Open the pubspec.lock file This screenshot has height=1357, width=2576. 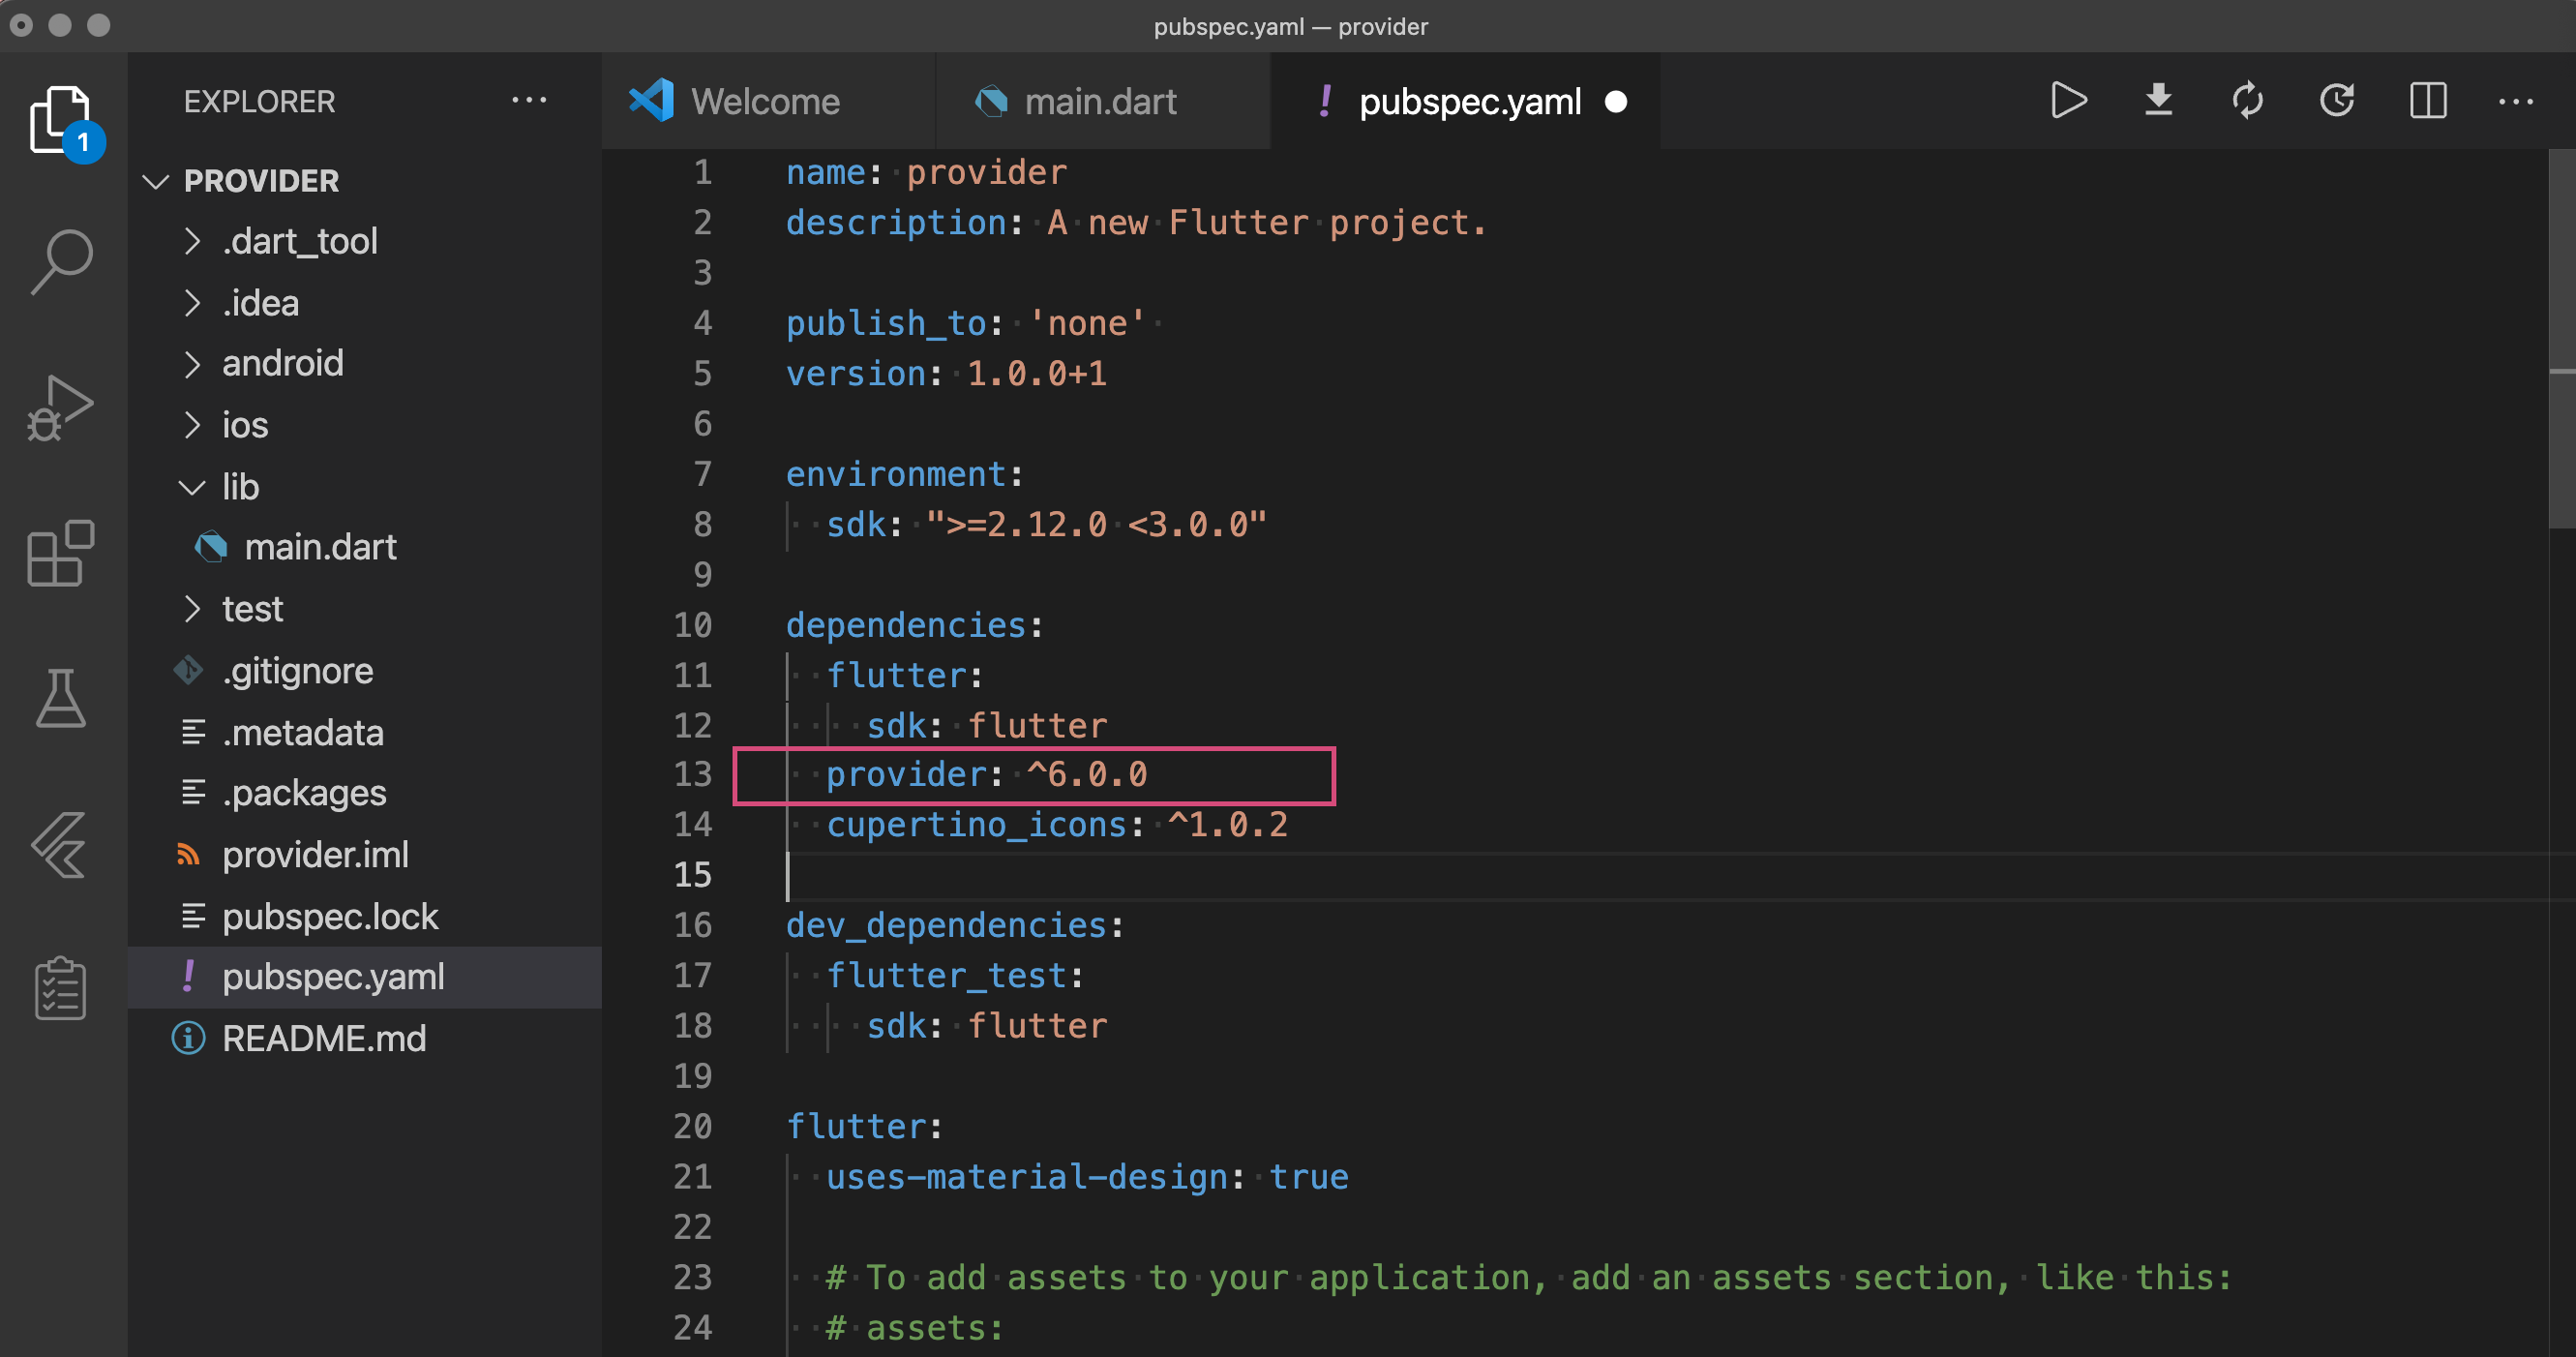(x=365, y=917)
